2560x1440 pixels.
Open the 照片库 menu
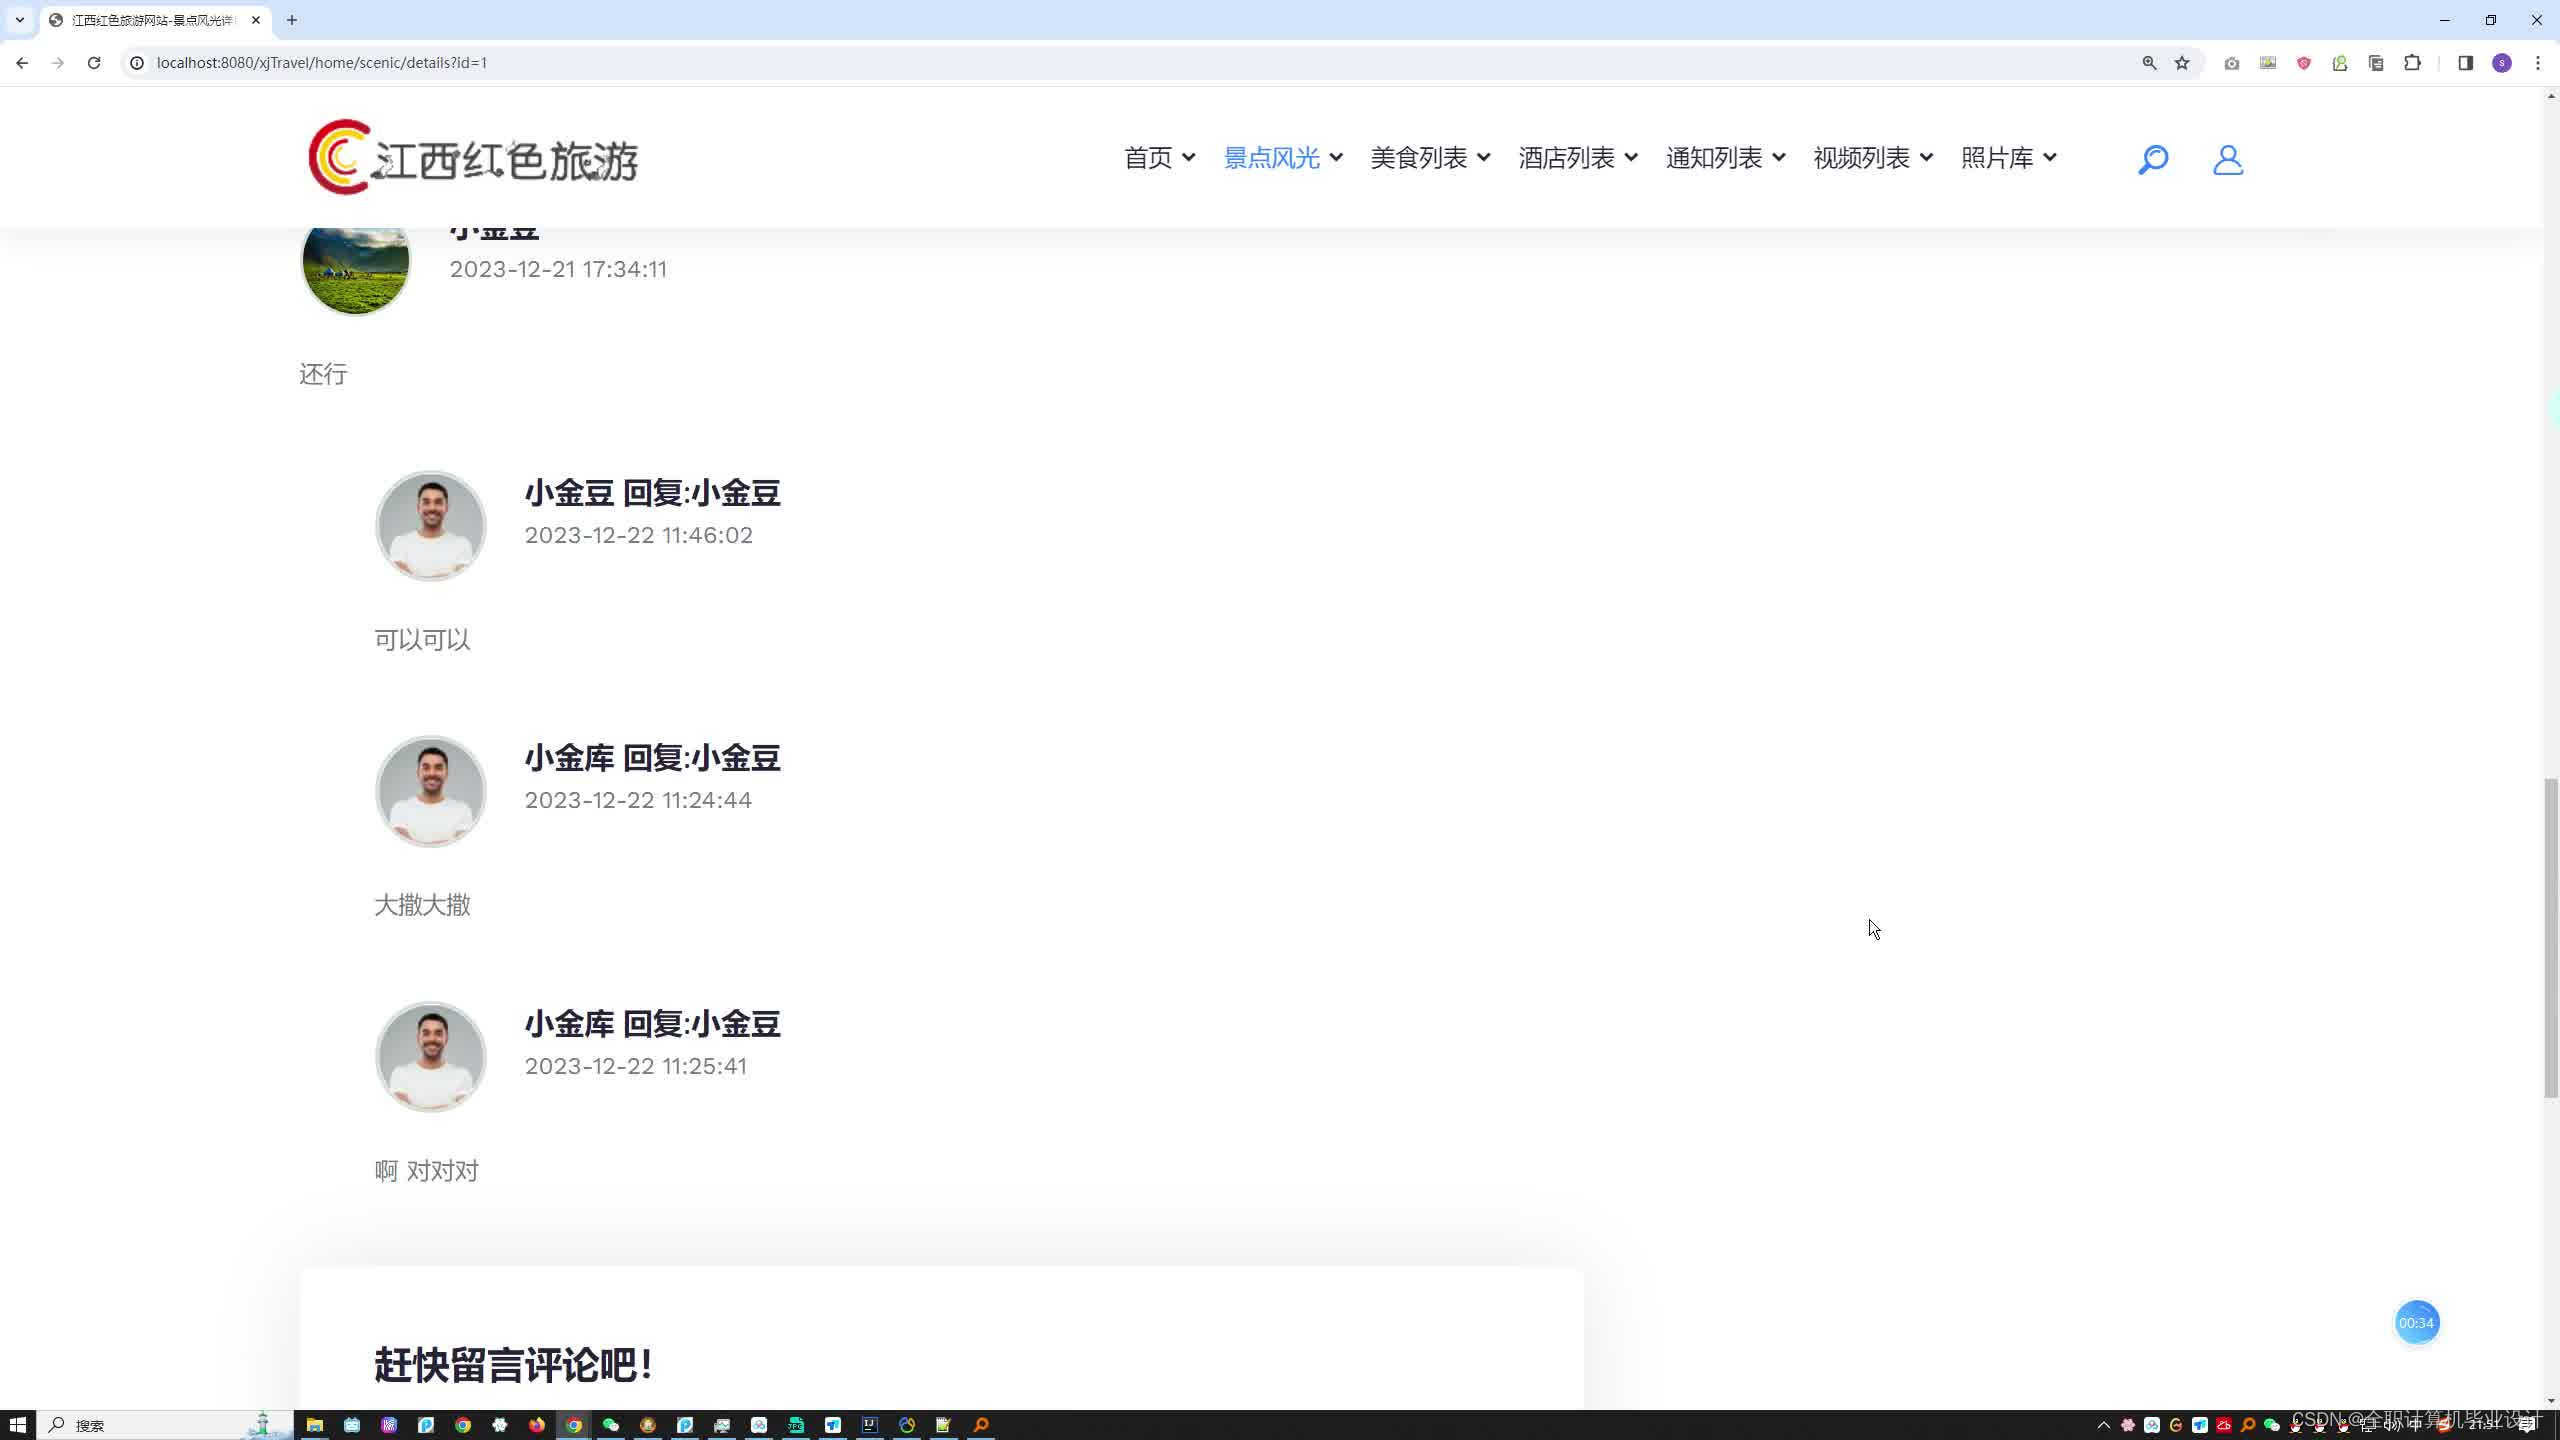2008,158
